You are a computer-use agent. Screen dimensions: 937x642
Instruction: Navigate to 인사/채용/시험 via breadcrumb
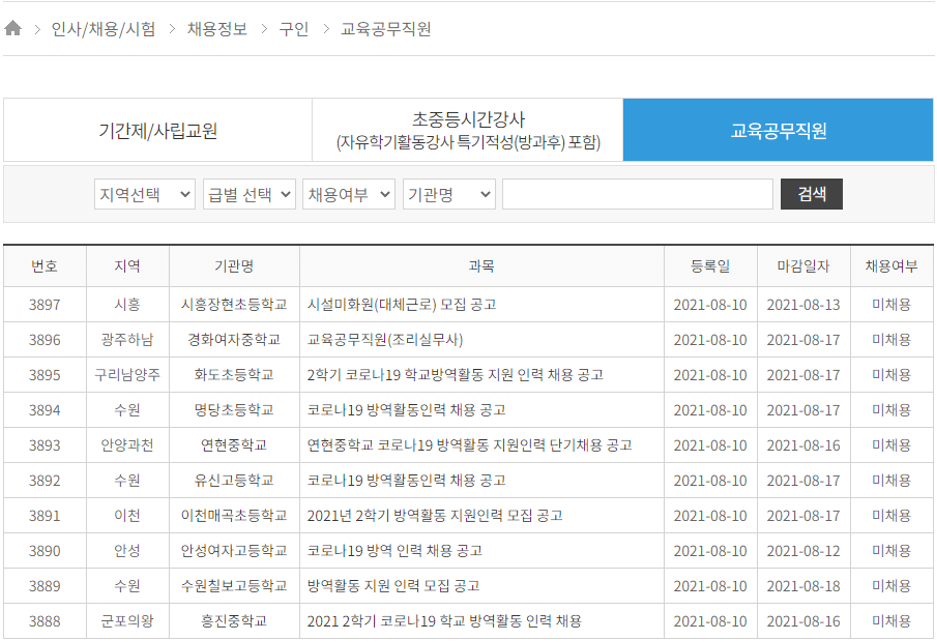105,29
